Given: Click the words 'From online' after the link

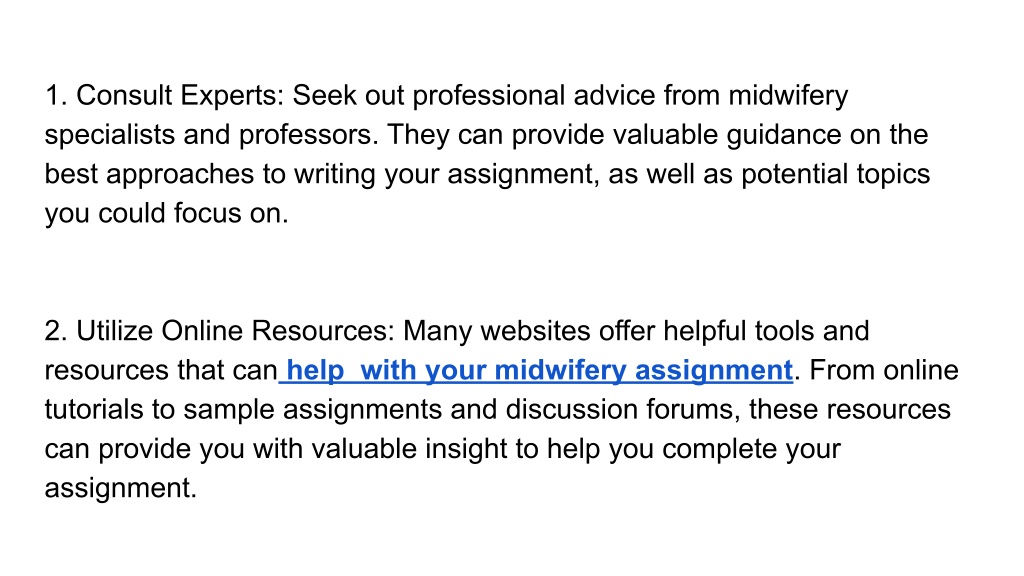Looking at the screenshot, I should pyautogui.click(x=884, y=370).
